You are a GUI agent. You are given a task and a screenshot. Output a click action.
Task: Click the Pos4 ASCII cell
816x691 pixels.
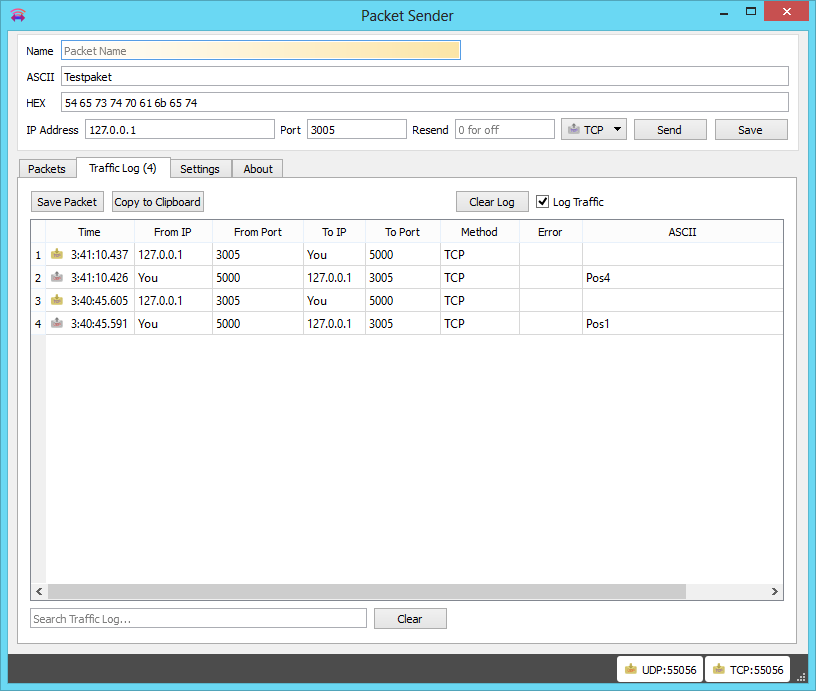[x=682, y=278]
